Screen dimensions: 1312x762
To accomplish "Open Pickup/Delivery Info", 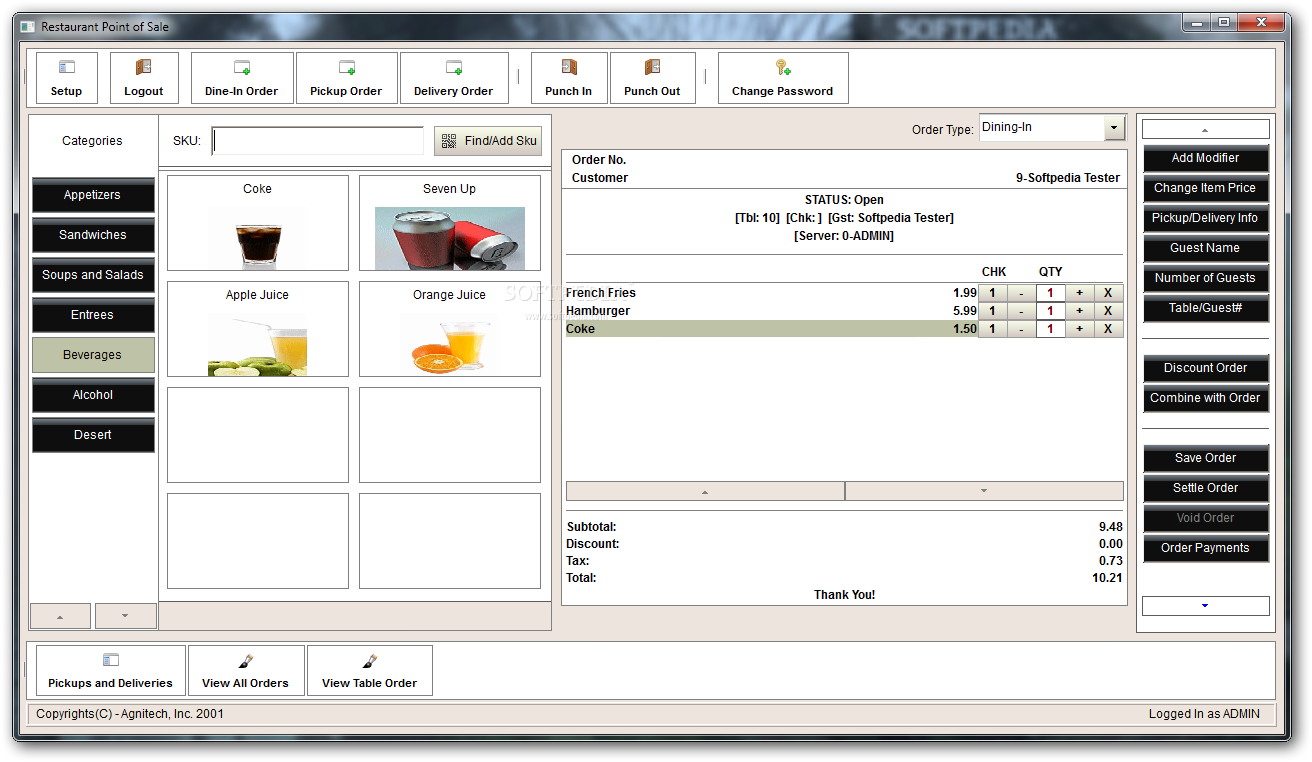I will coord(1205,218).
